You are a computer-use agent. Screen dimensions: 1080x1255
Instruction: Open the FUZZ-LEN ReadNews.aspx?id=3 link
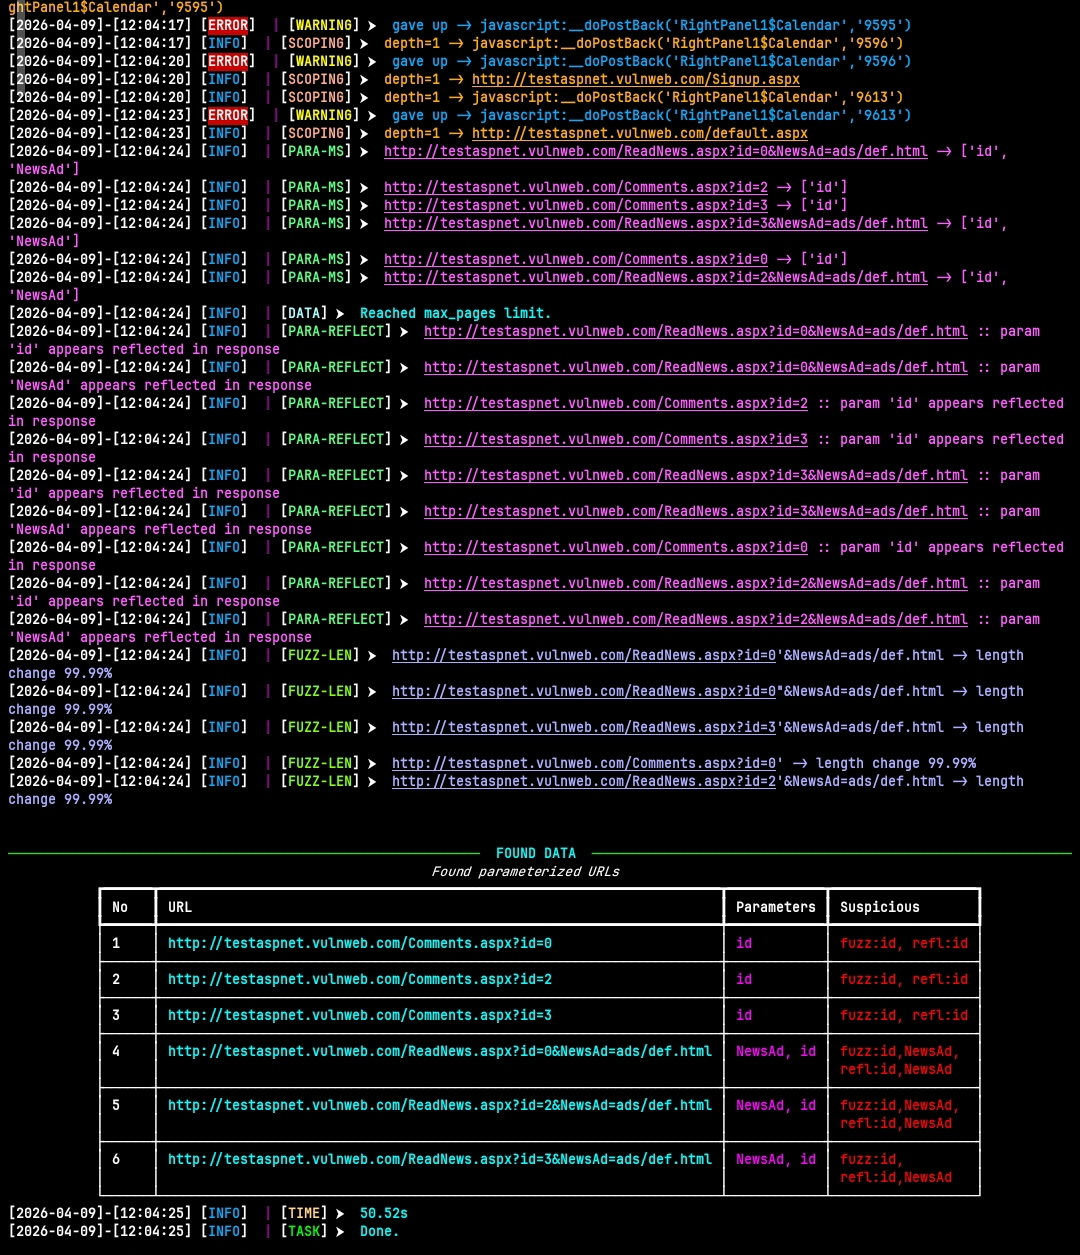click(x=584, y=727)
